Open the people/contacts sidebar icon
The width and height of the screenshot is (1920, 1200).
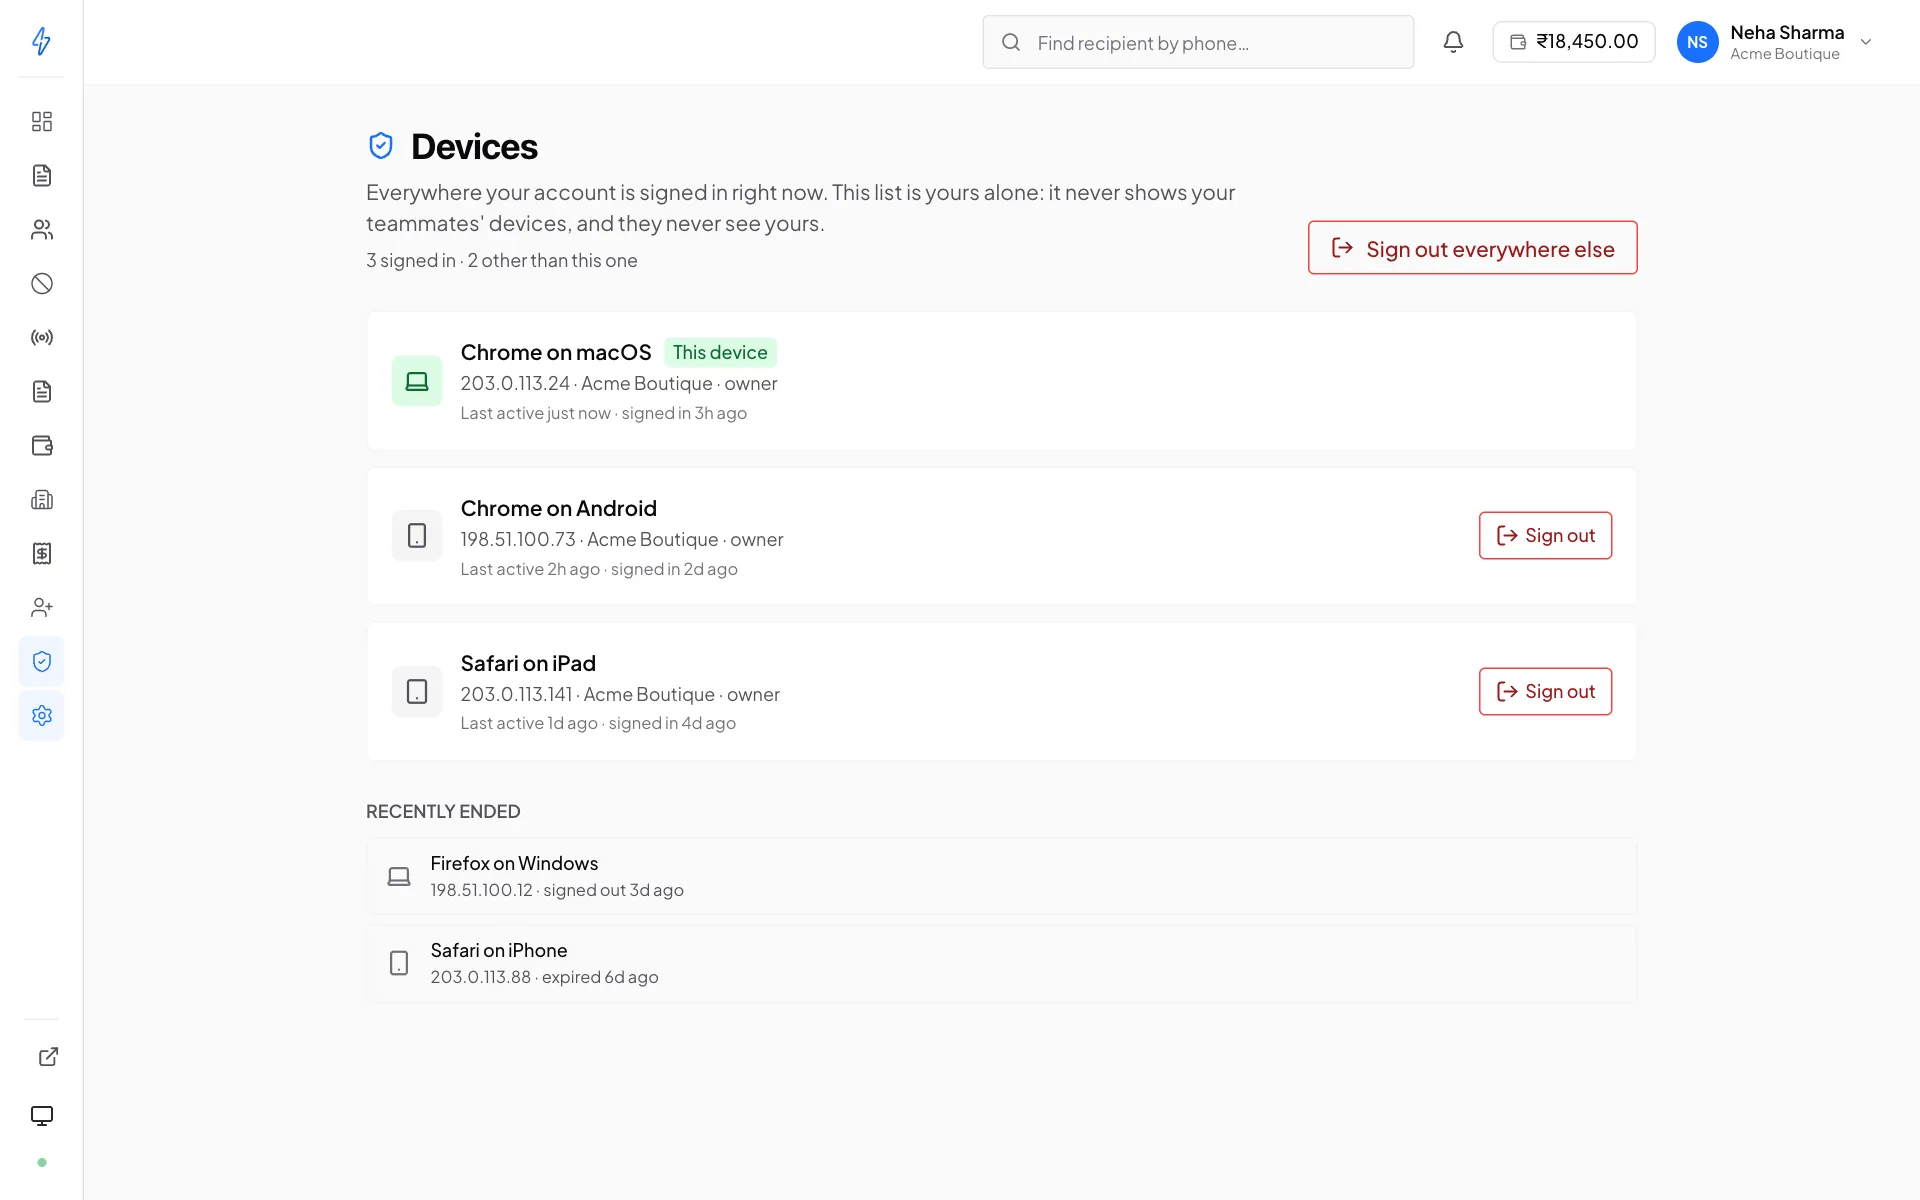[41, 230]
